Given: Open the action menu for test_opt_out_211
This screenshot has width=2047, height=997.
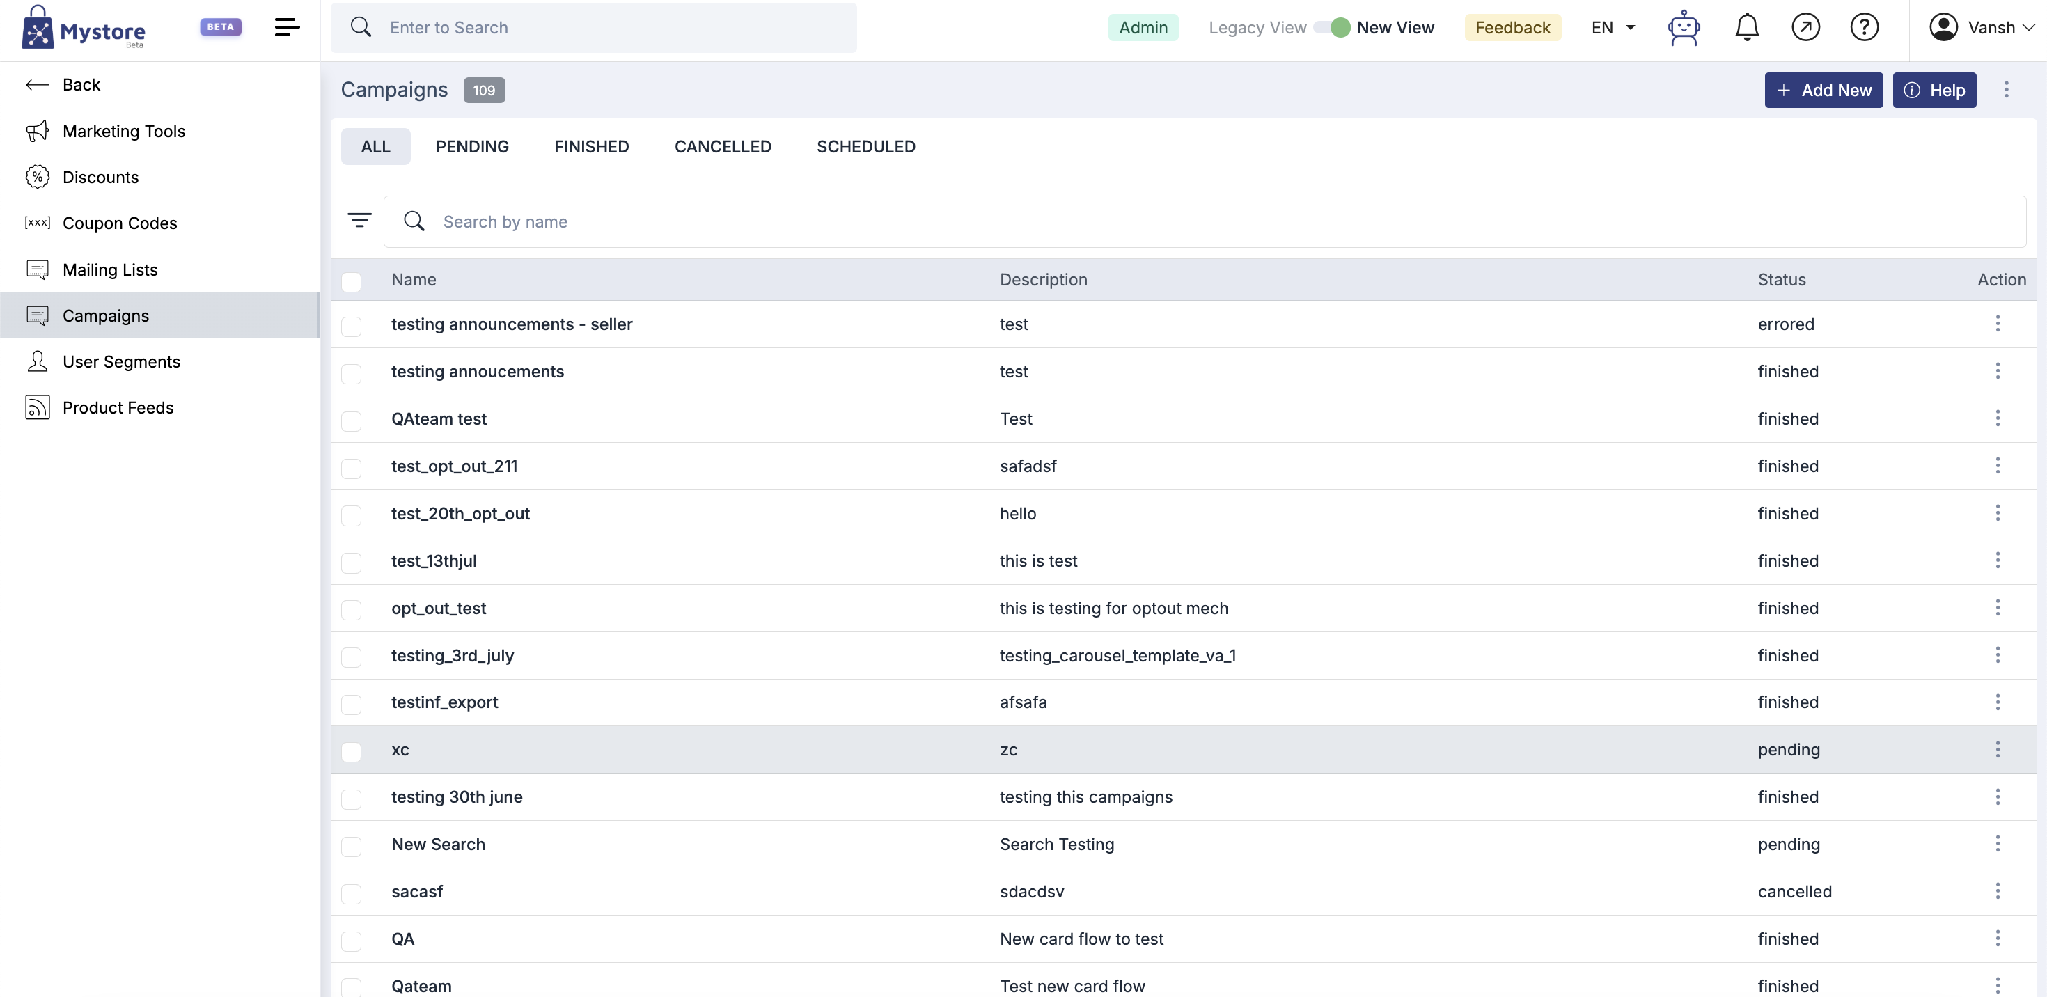Looking at the screenshot, I should pyautogui.click(x=1998, y=465).
